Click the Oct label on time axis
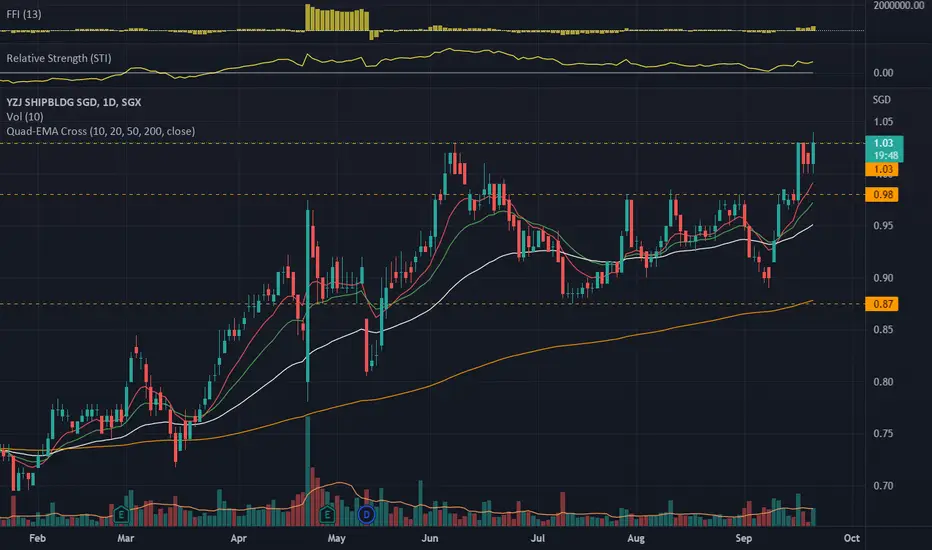Viewport: 932px width, 550px height. 852,538
